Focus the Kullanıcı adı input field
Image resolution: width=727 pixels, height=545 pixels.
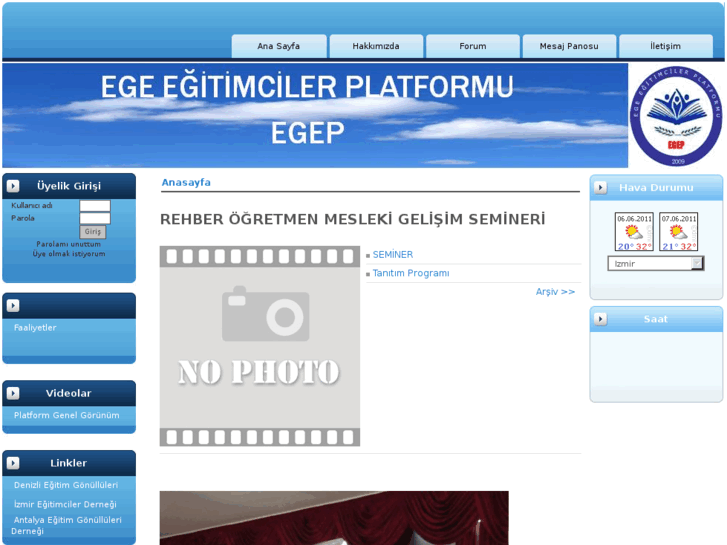pyautogui.click(x=95, y=205)
